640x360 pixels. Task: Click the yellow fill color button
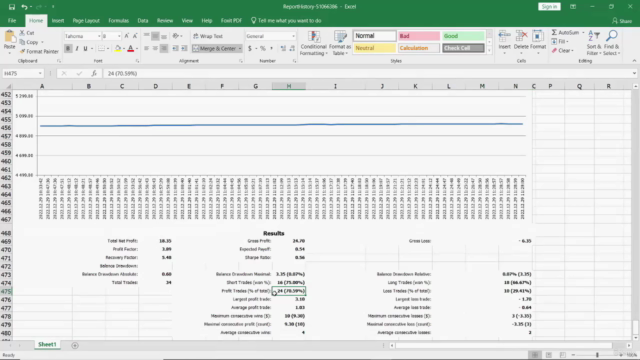point(118,49)
